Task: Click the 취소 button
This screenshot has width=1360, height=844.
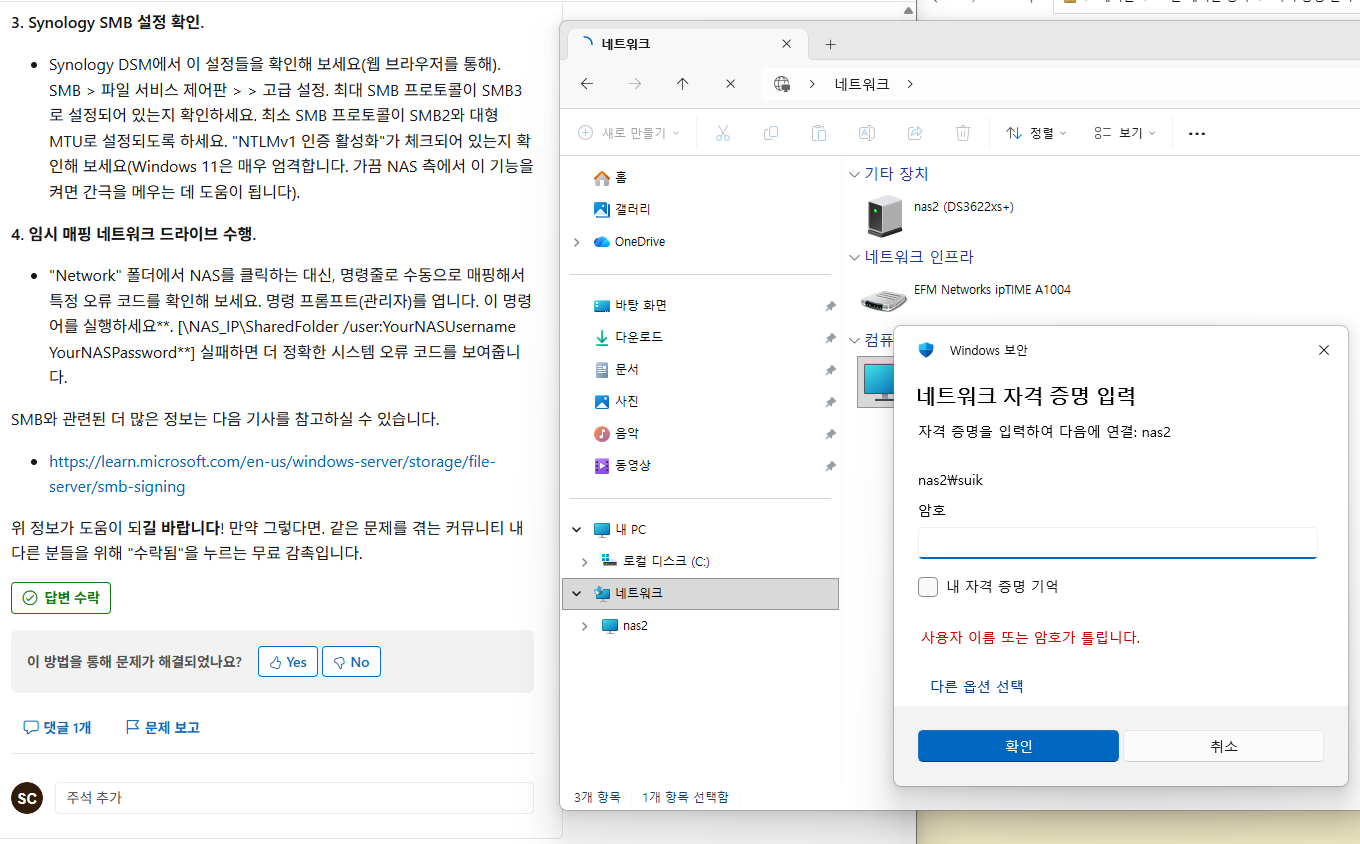Action: [x=1223, y=746]
